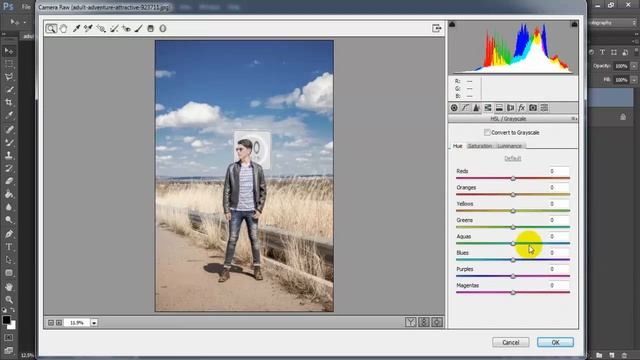
Task: Click the foreground color swatch in Photoshop
Action: pos(6,320)
